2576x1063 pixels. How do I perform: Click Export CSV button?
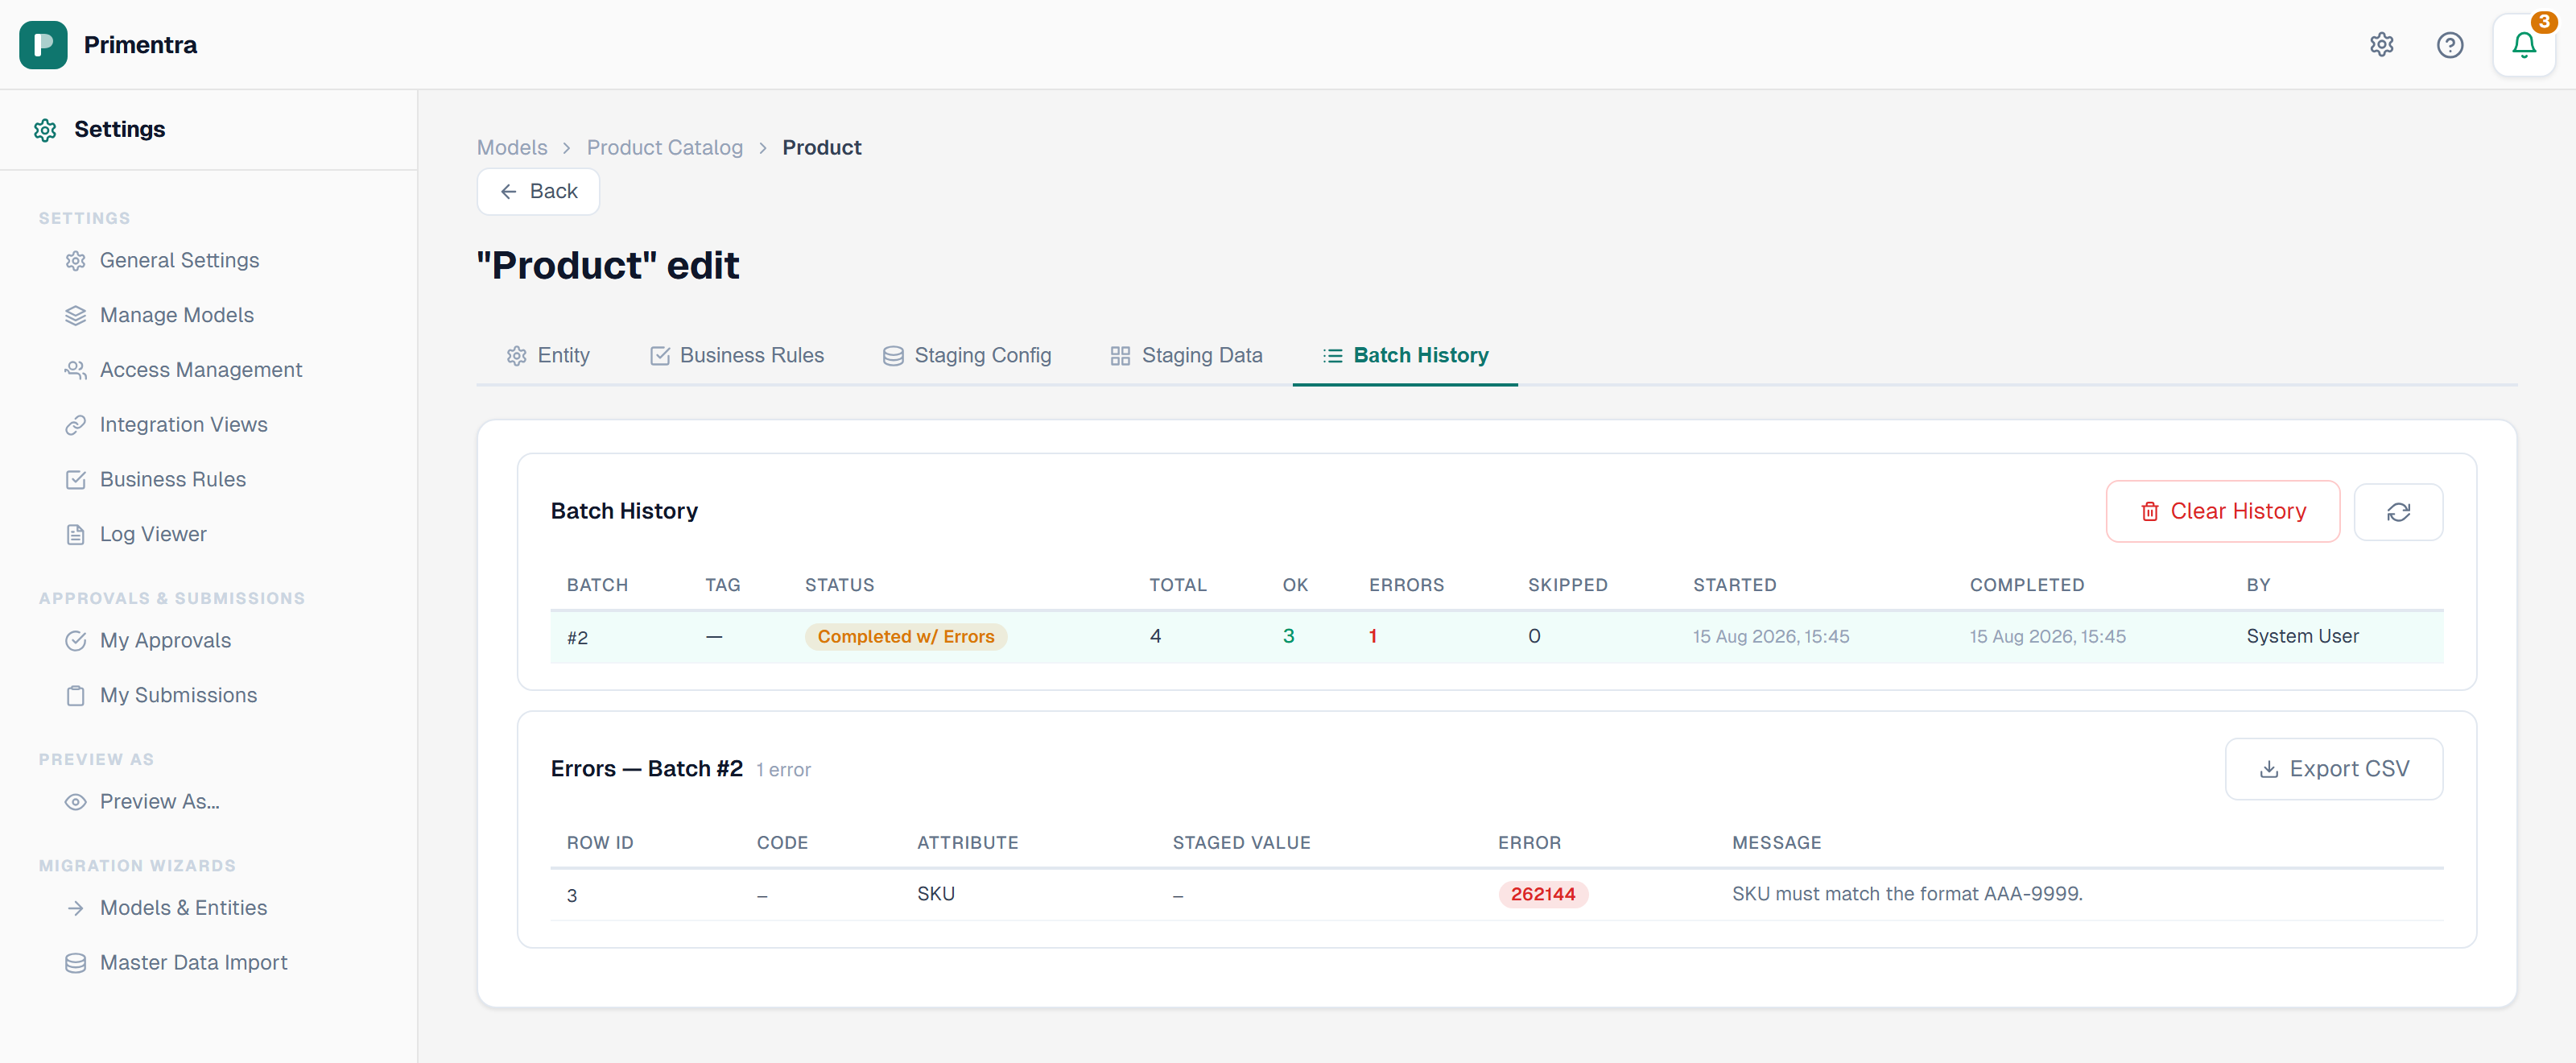(2333, 769)
